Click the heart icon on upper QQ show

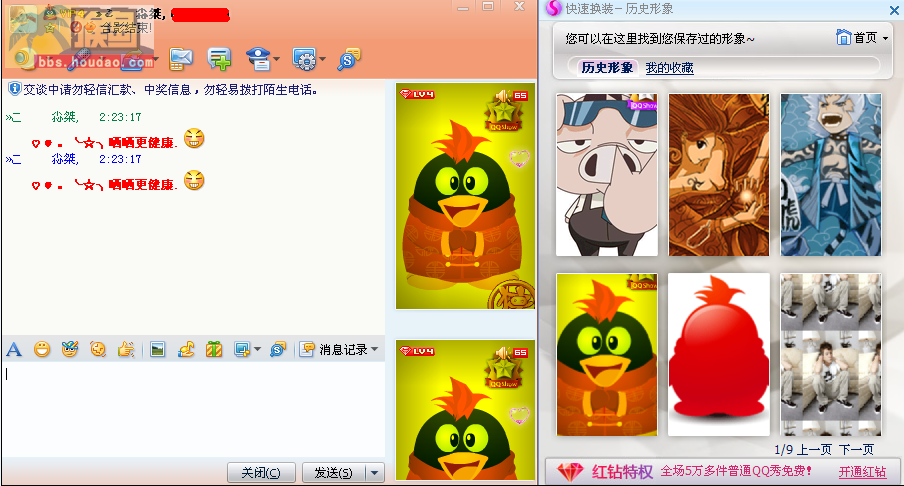pos(519,158)
